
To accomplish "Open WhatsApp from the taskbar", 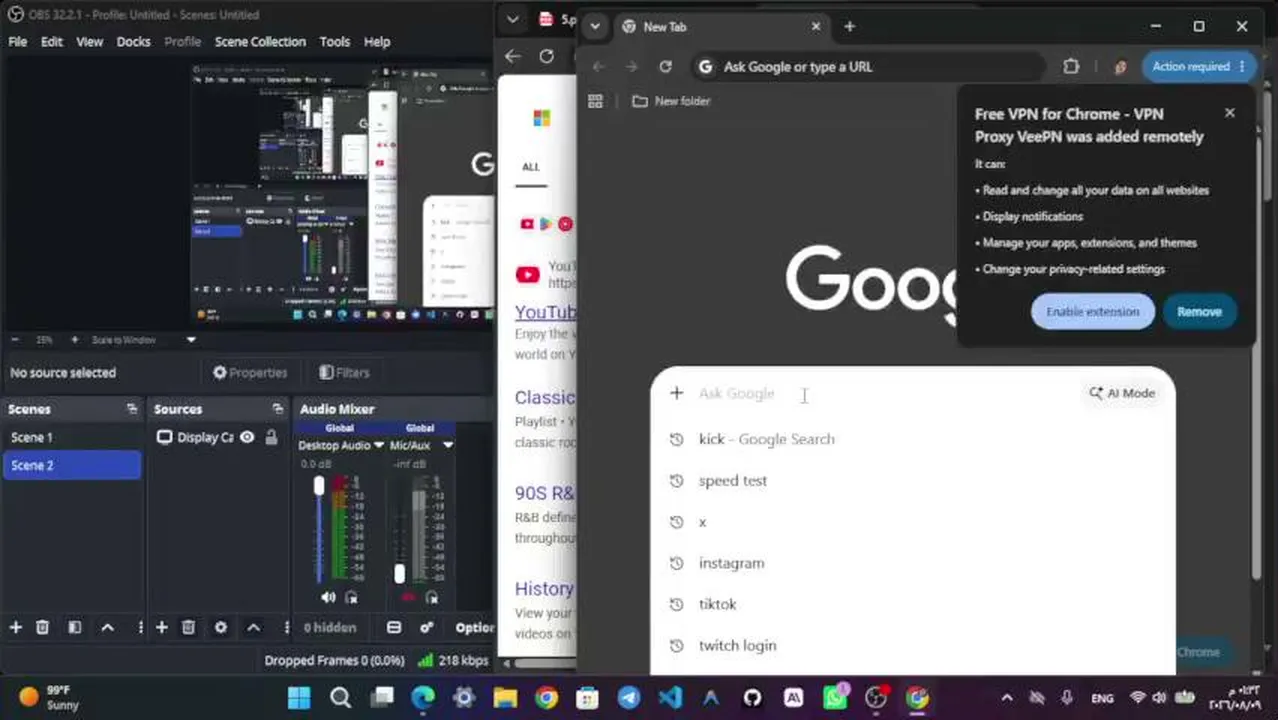I will coord(835,697).
